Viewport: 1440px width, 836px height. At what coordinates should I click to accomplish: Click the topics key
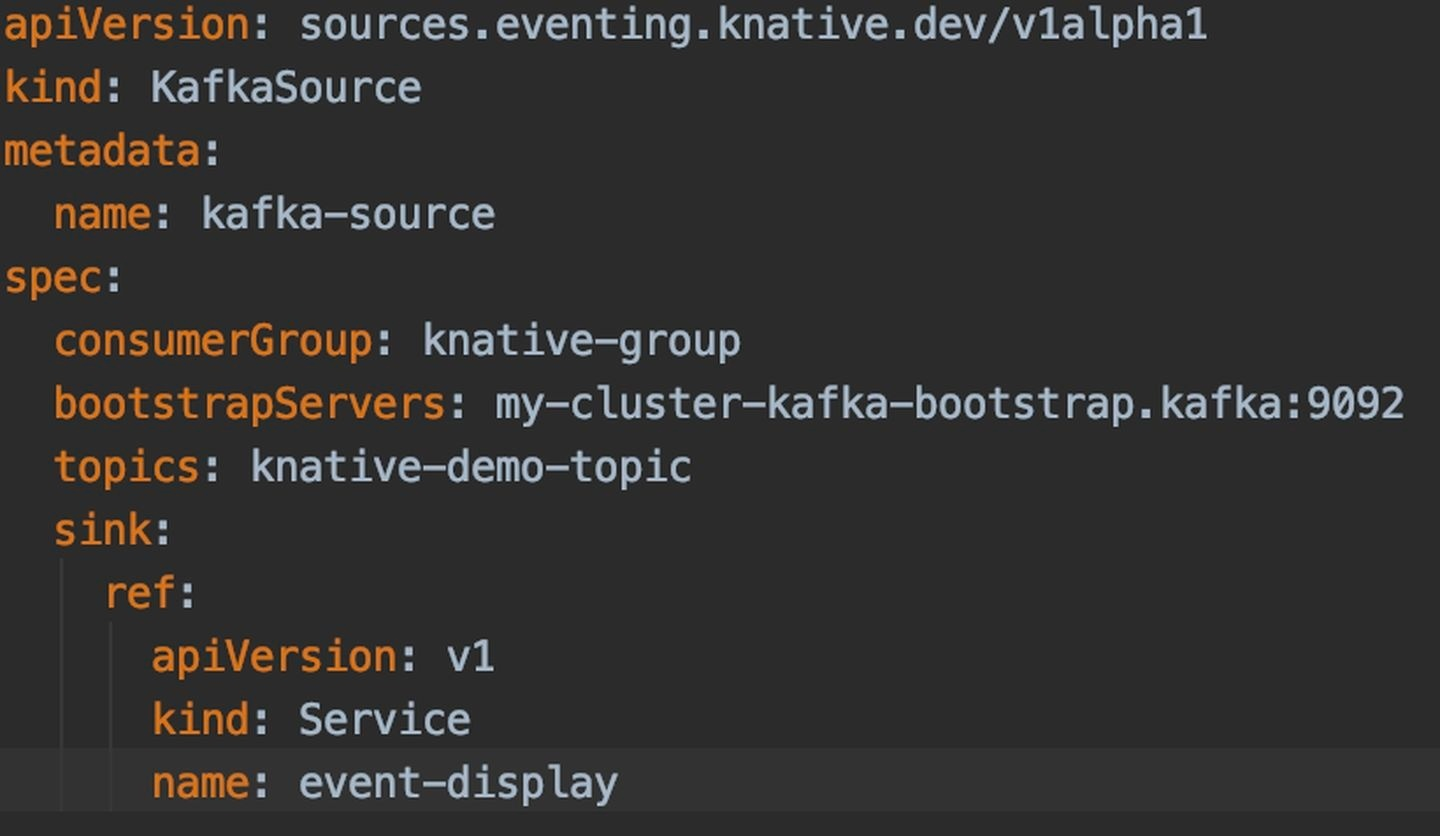click(x=126, y=468)
